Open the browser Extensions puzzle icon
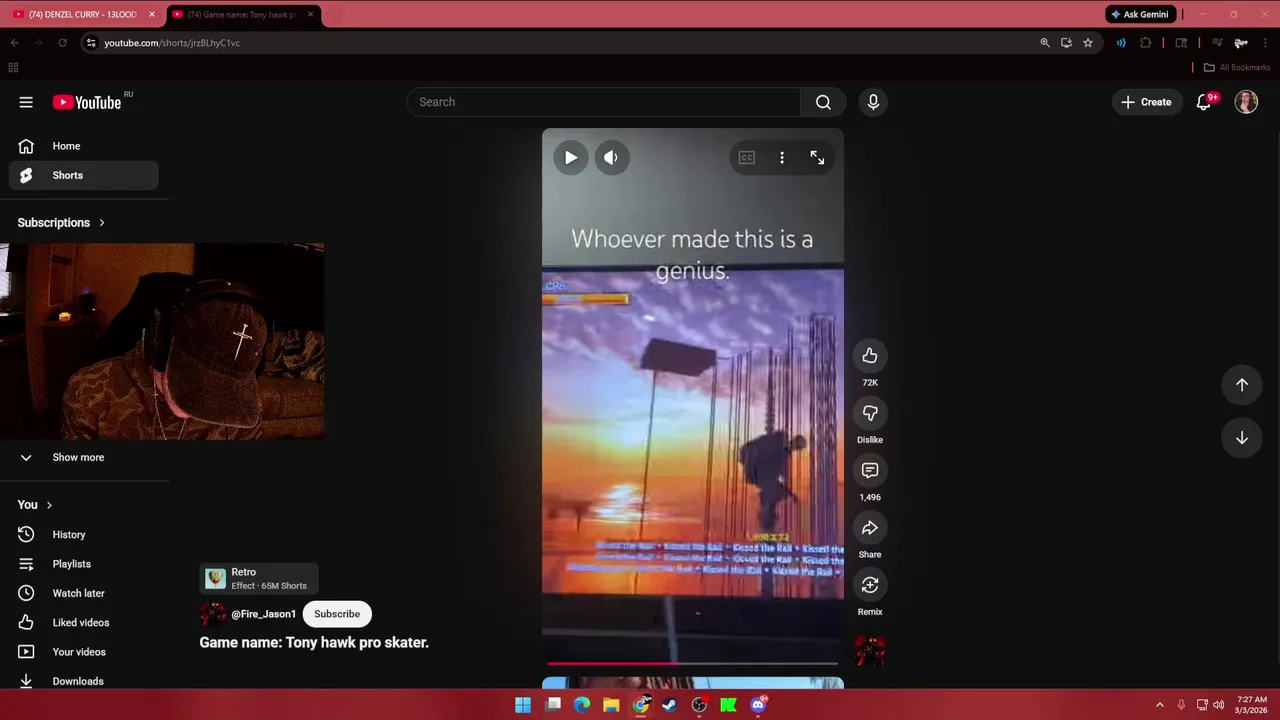The image size is (1280, 720). click(1146, 43)
